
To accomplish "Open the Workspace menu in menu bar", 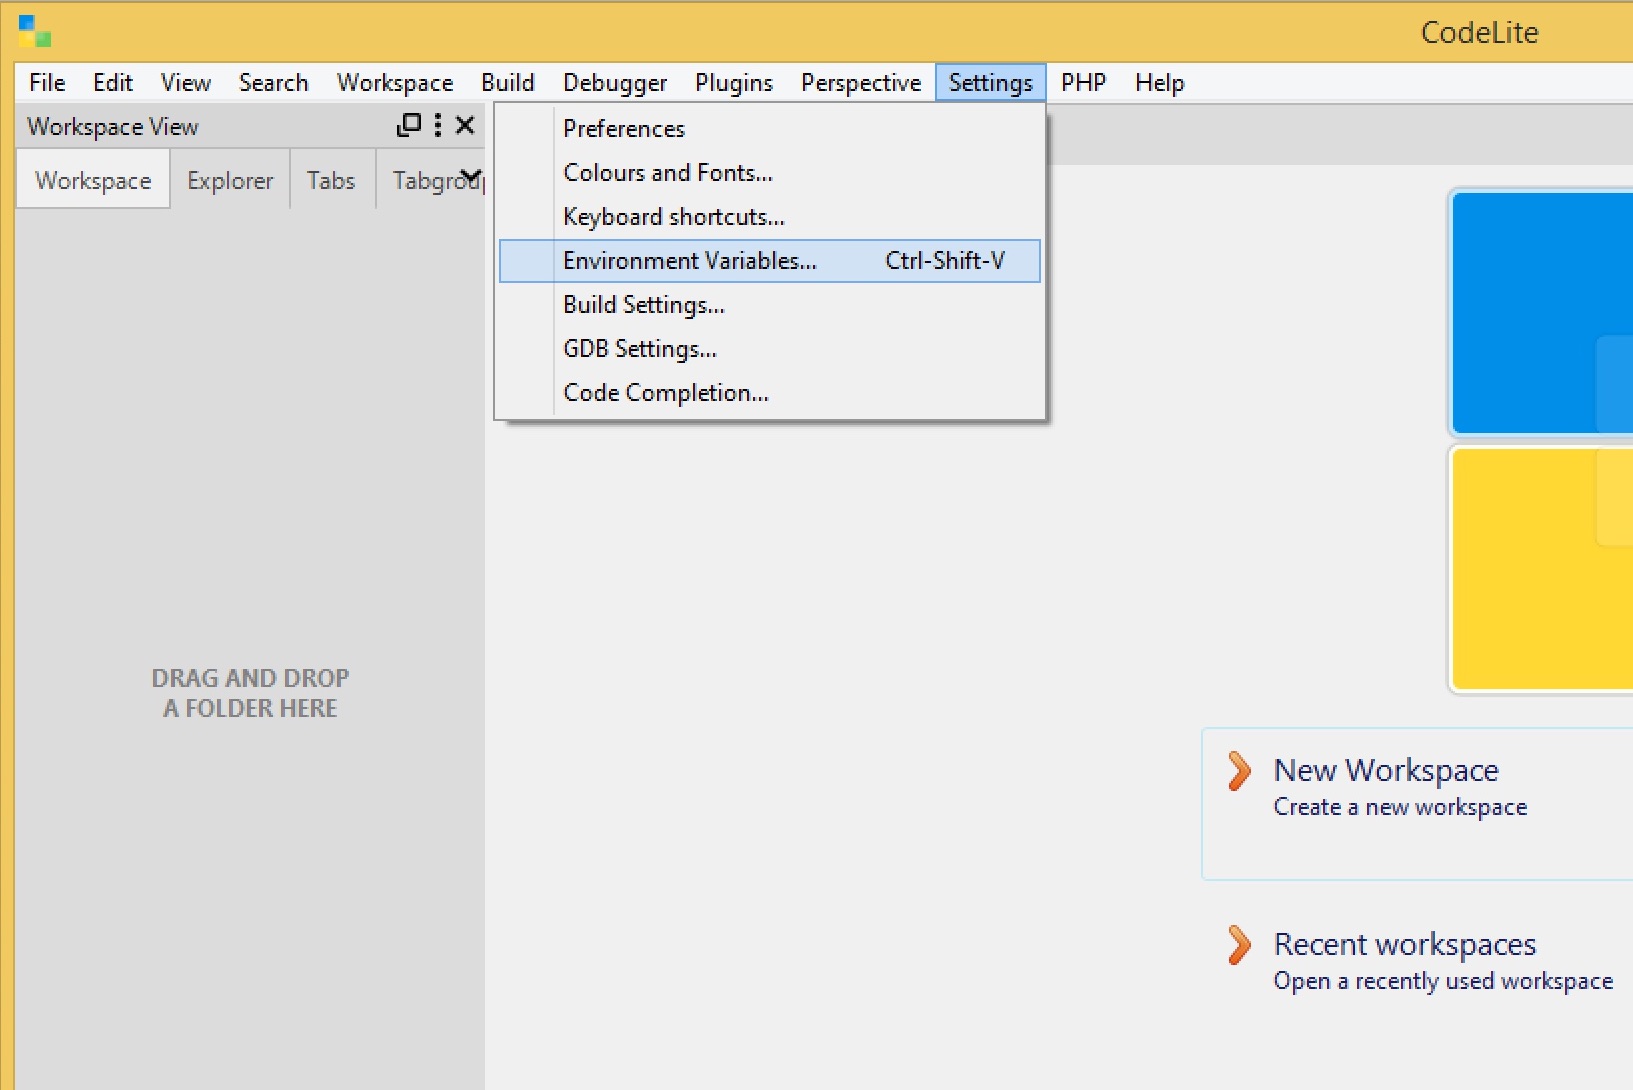I will coord(395,83).
